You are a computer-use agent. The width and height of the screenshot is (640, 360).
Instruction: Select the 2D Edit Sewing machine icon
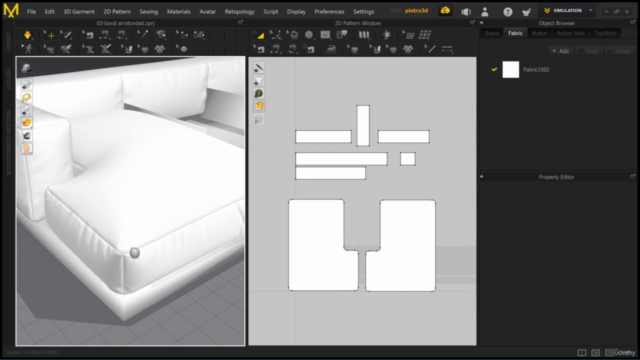pos(259,49)
